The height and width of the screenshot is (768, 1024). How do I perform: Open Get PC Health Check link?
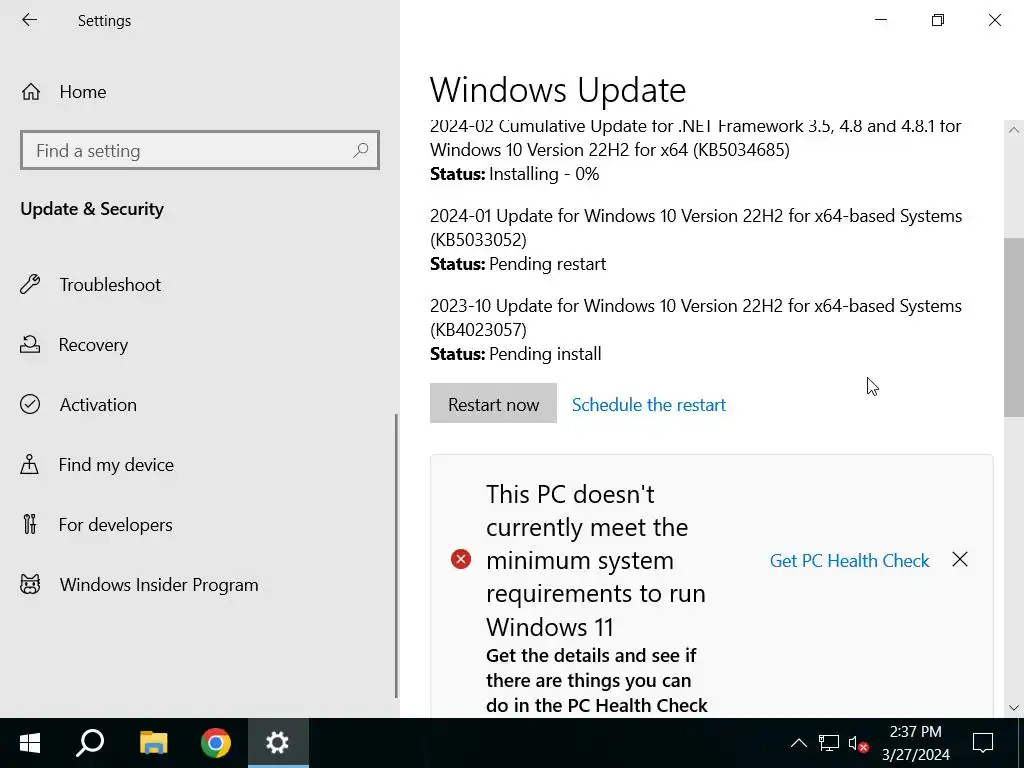[849, 561]
